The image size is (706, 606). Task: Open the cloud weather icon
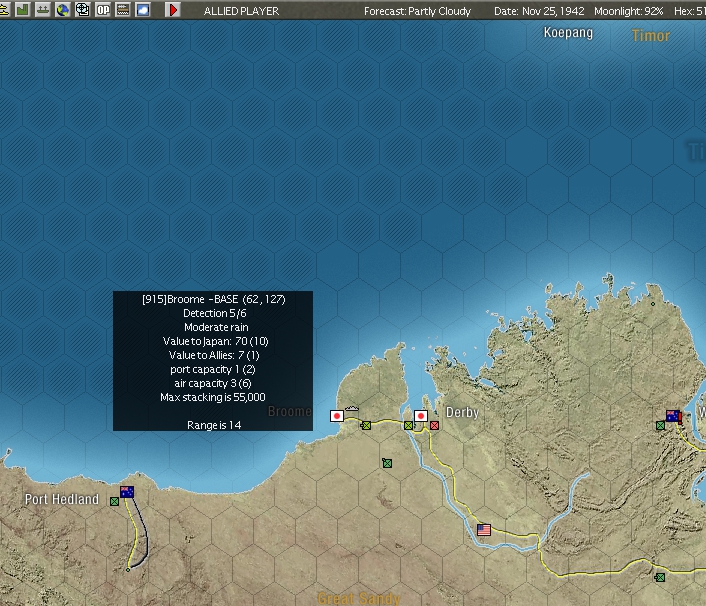(x=143, y=9)
